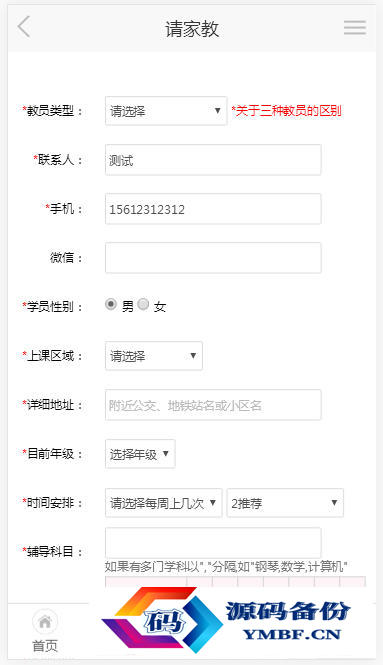Image resolution: width=383 pixels, height=665 pixels.
Task: Open the 请选择每周上几次 dropdown
Action: click(x=163, y=503)
